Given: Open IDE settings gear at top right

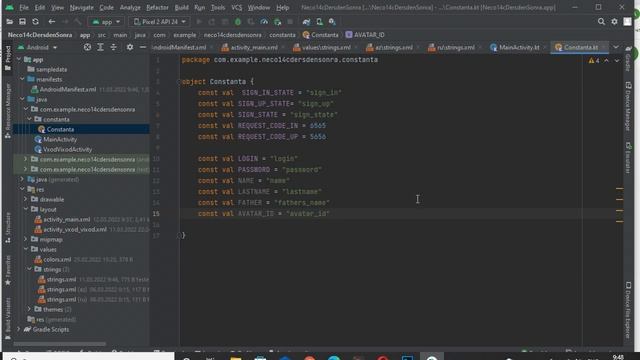Looking at the screenshot, I should point(614,22).
